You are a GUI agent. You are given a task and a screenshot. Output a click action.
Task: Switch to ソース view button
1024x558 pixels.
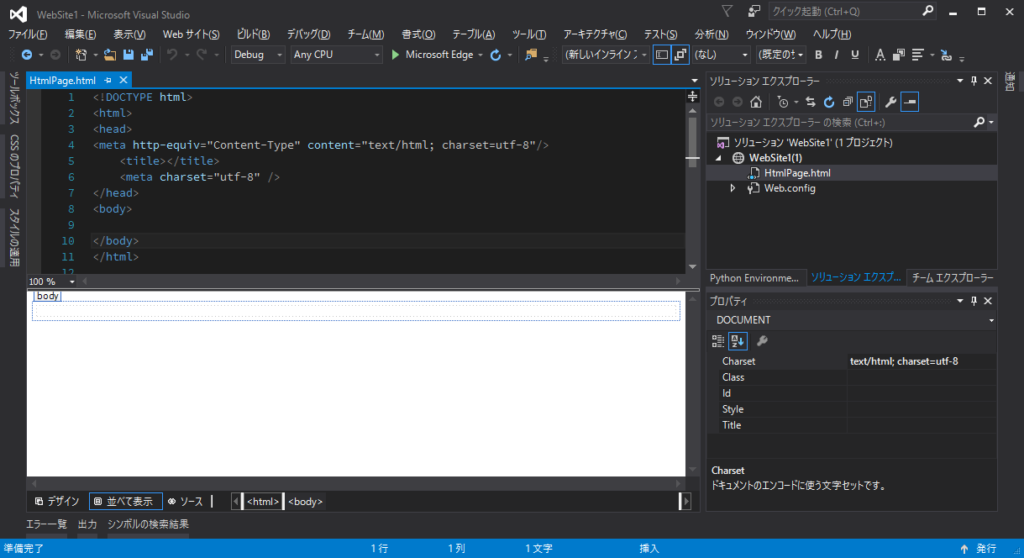(x=185, y=501)
